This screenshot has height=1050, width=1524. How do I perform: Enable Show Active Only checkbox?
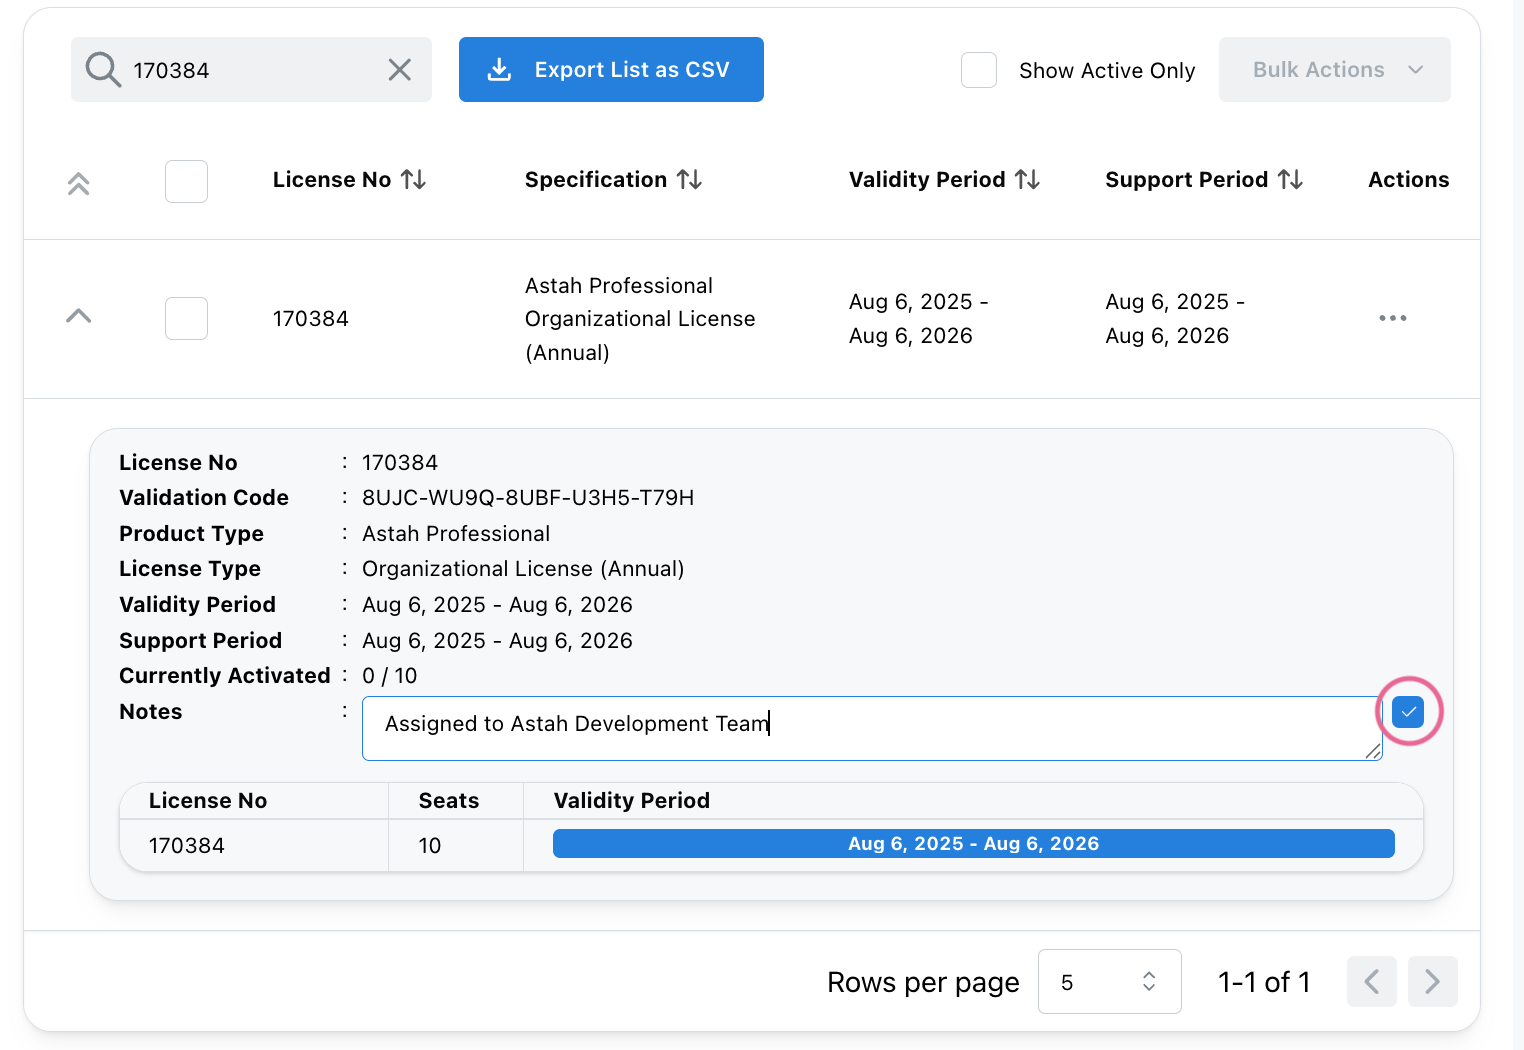click(x=979, y=70)
